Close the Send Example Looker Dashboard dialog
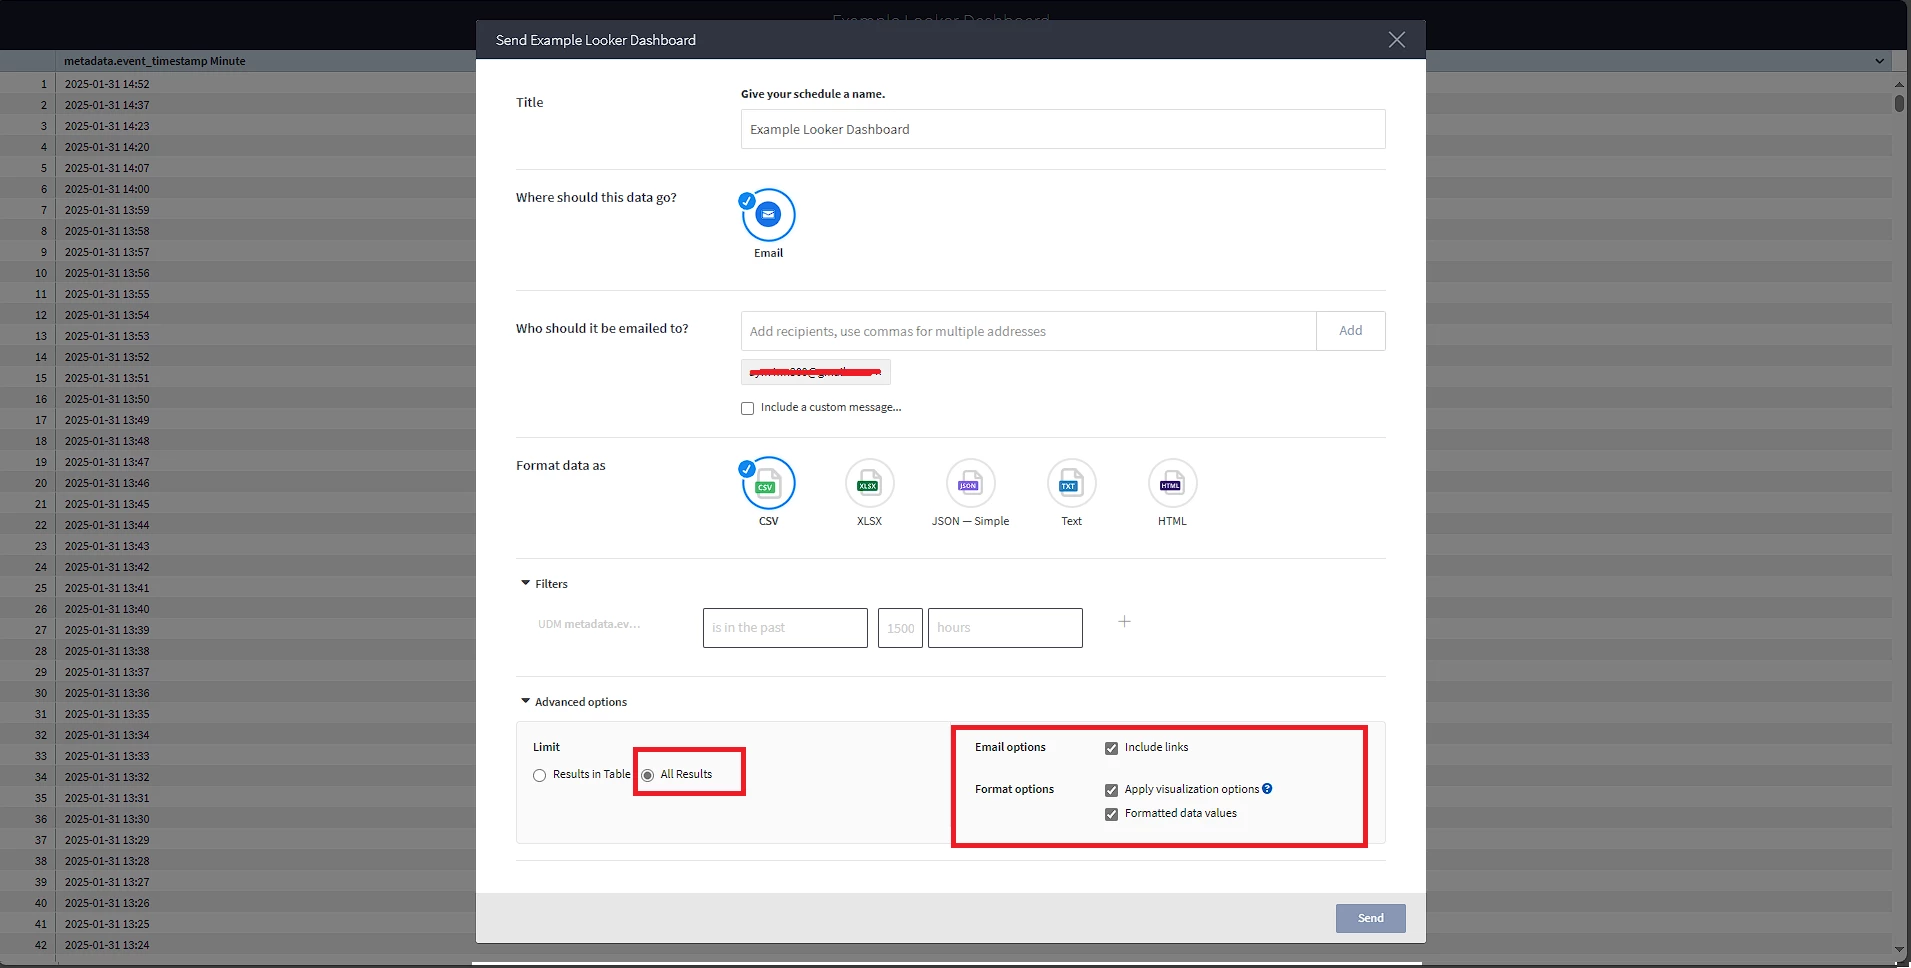The width and height of the screenshot is (1911, 968). click(x=1396, y=40)
